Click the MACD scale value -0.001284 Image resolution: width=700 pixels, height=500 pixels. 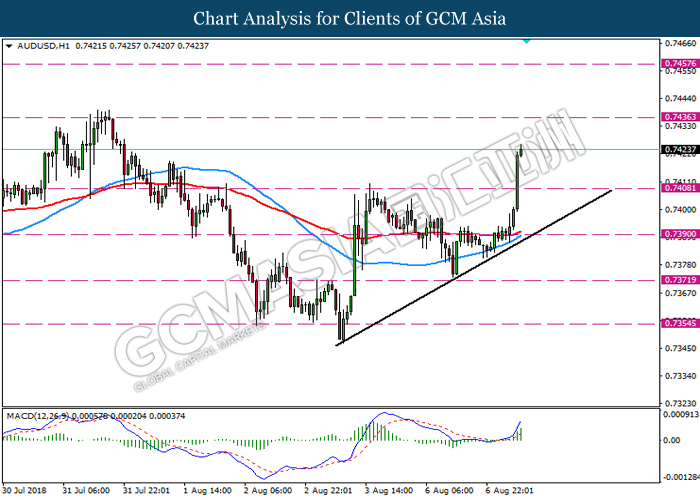coord(681,477)
